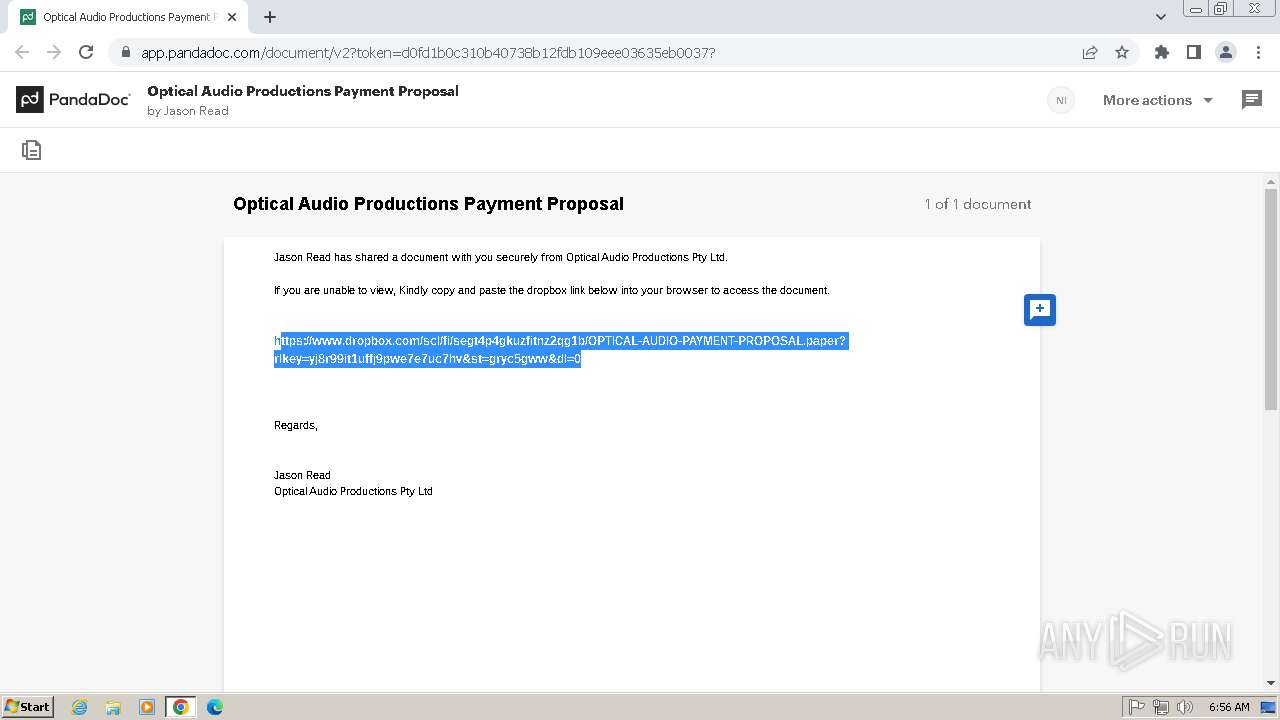Expand the More actions dropdown
The image size is (1280, 720).
(1157, 100)
